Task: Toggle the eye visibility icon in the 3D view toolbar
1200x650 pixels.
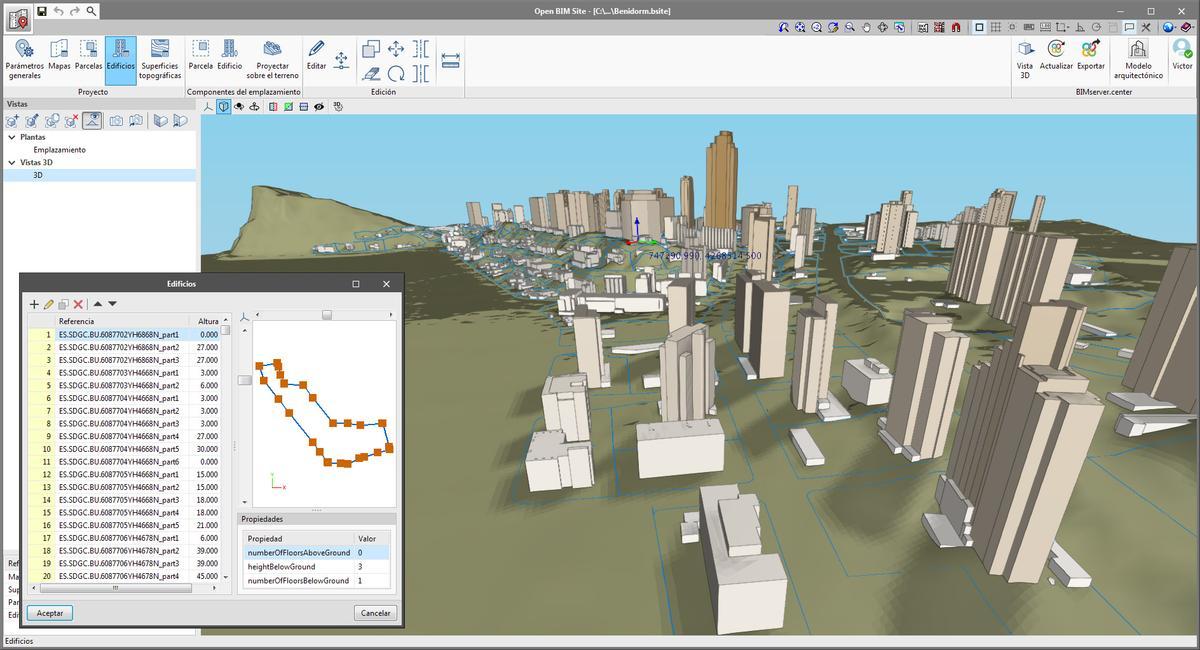Action: tap(318, 106)
